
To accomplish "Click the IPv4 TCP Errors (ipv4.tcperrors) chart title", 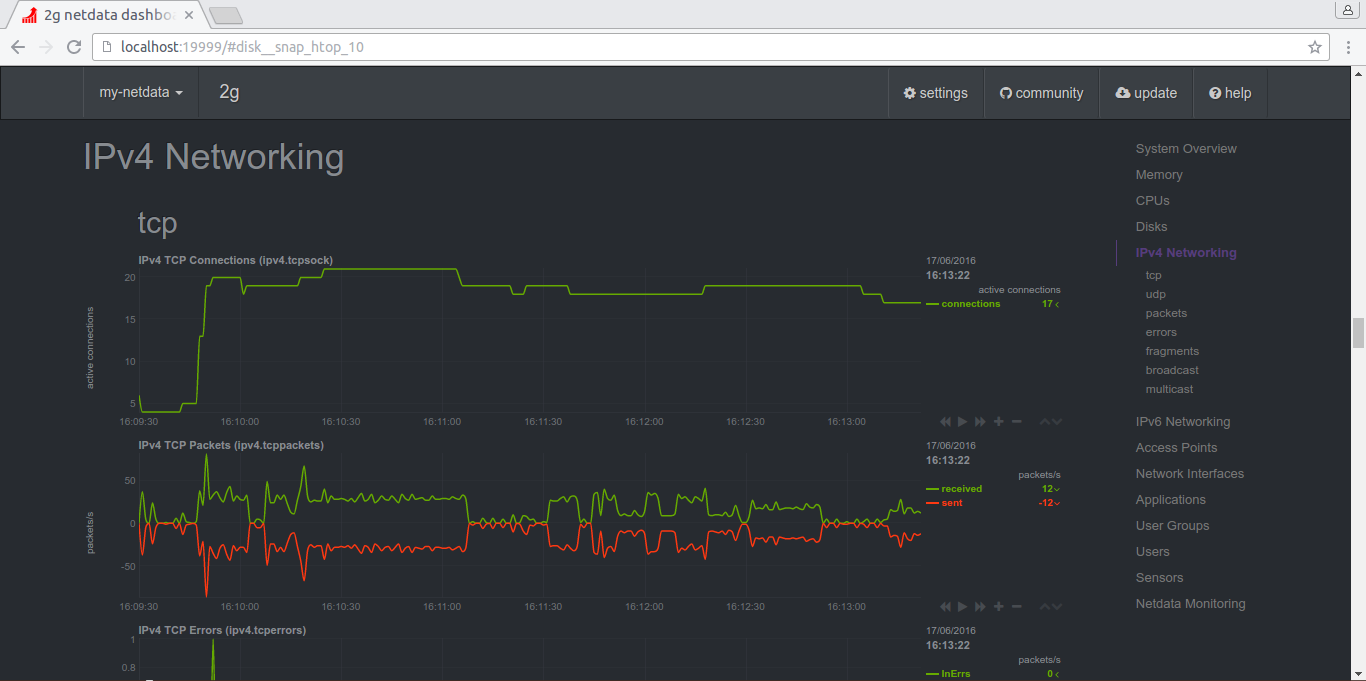I will 222,630.
